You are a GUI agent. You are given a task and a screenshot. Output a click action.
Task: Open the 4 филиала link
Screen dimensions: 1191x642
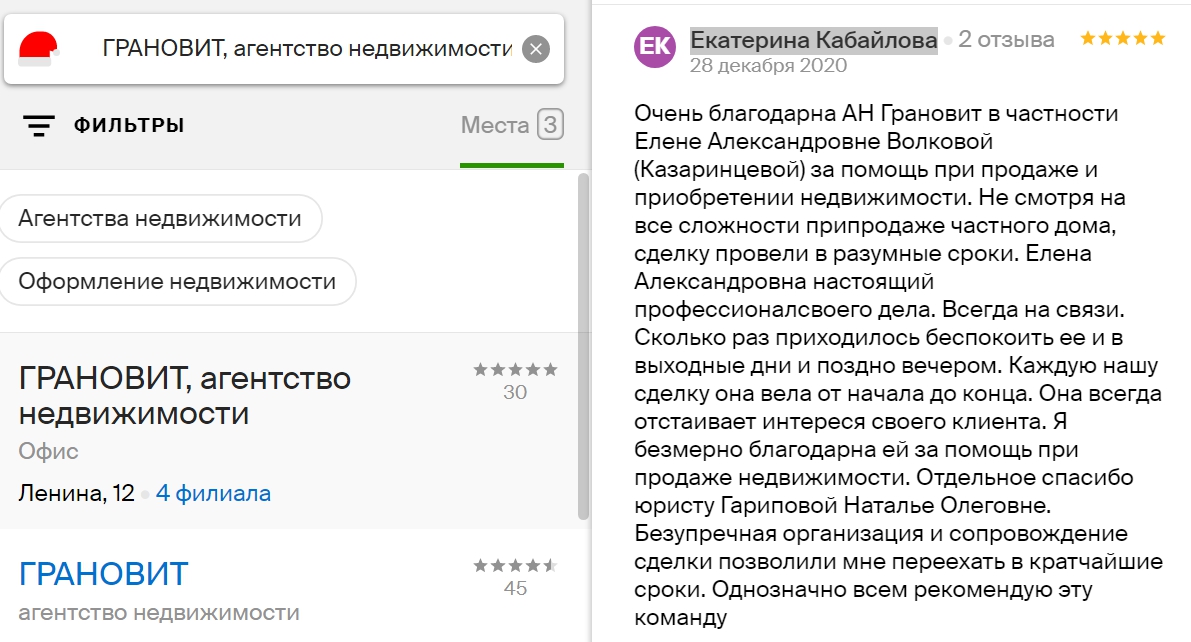(x=213, y=493)
